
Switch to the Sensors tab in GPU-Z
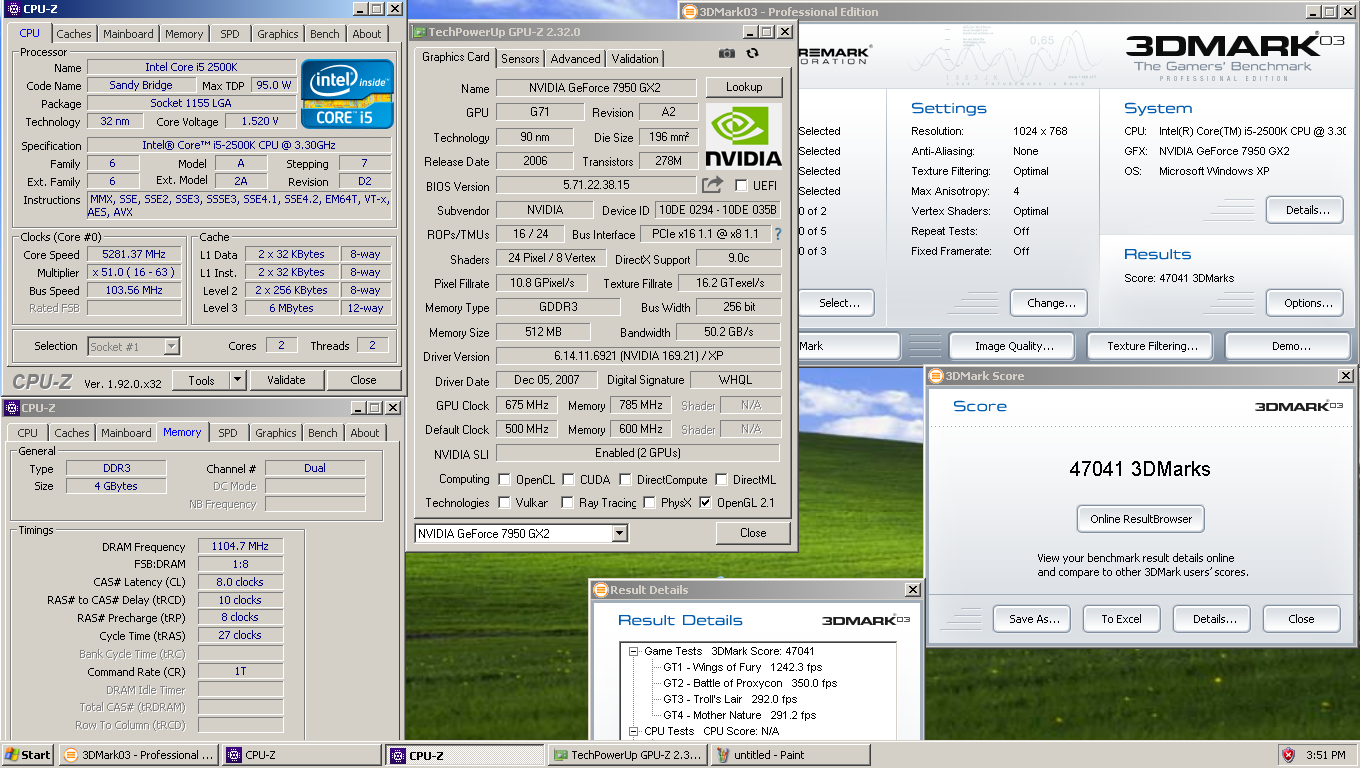point(520,59)
